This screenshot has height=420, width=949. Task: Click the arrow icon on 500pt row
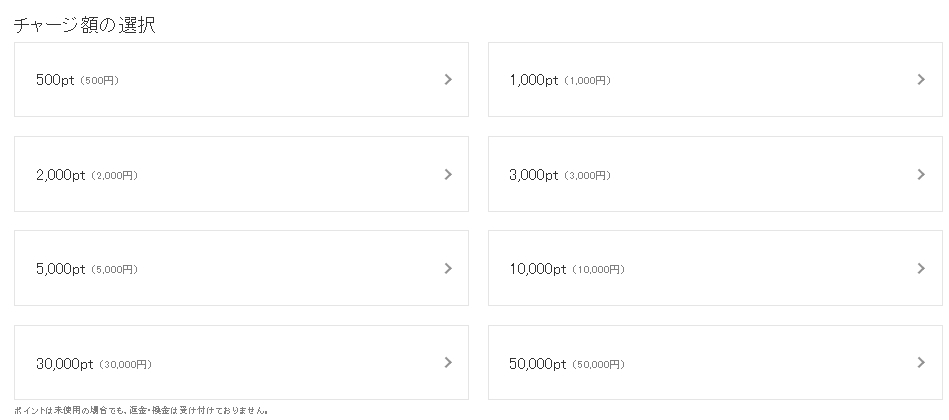point(448,80)
